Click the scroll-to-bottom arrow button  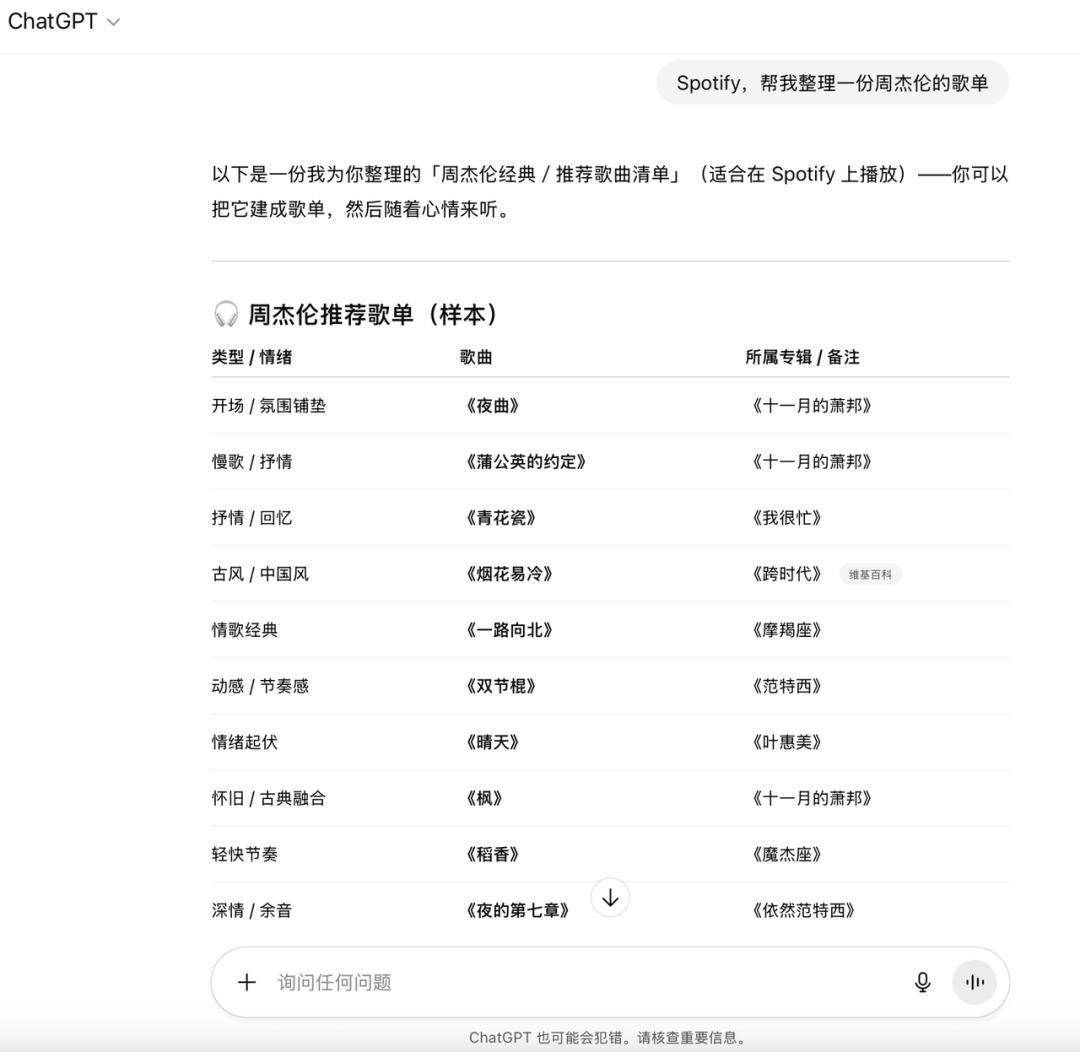[610, 898]
